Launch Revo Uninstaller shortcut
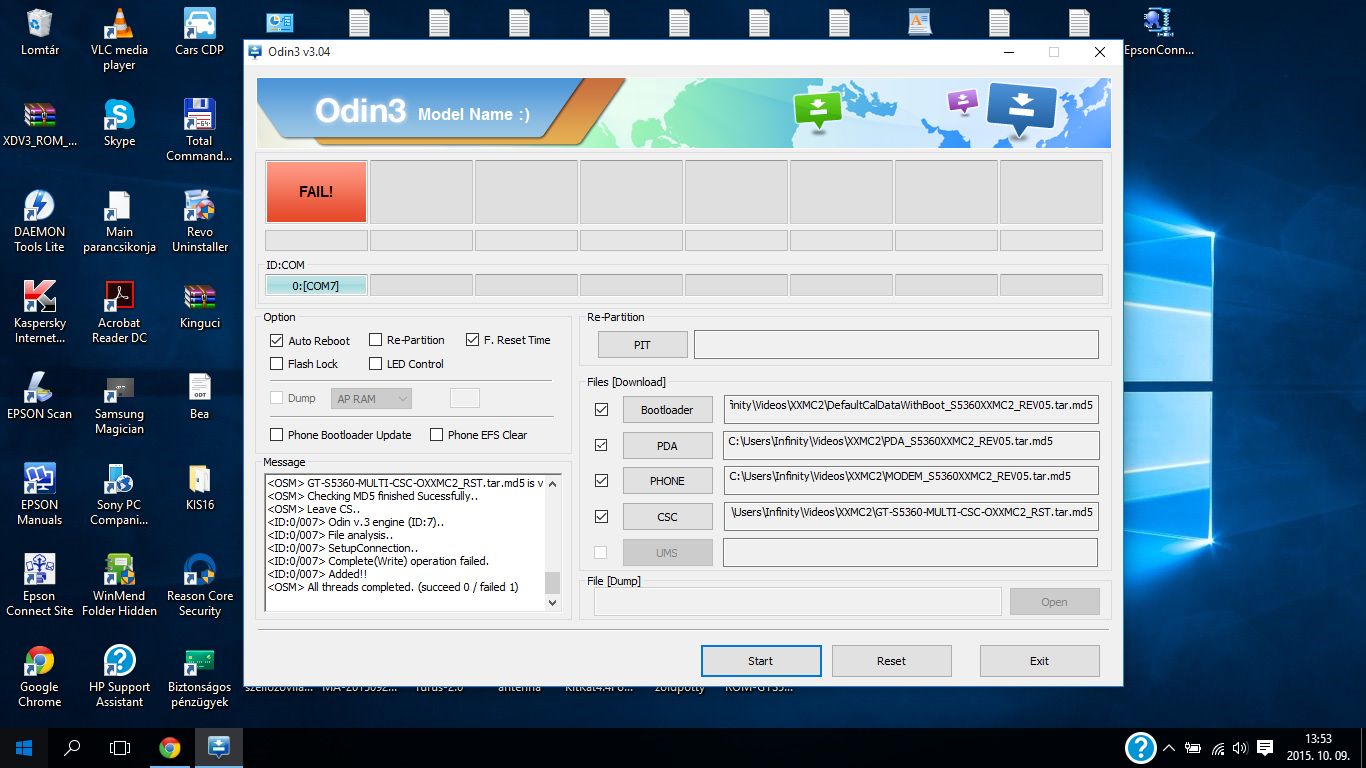The width and height of the screenshot is (1366, 768). [x=200, y=221]
